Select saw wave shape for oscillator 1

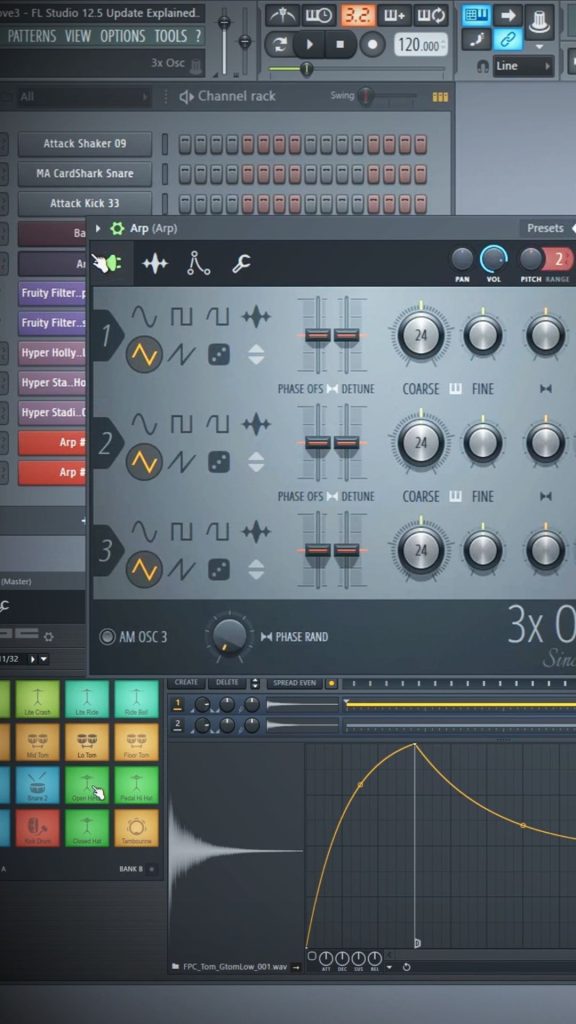182,355
